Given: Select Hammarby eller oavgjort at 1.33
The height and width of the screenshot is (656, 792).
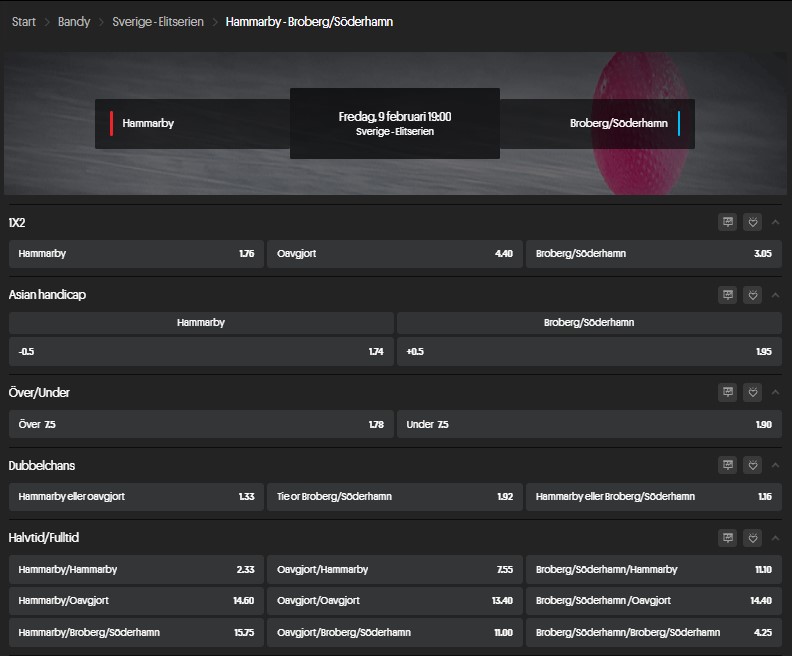Looking at the screenshot, I should pyautogui.click(x=136, y=496).
